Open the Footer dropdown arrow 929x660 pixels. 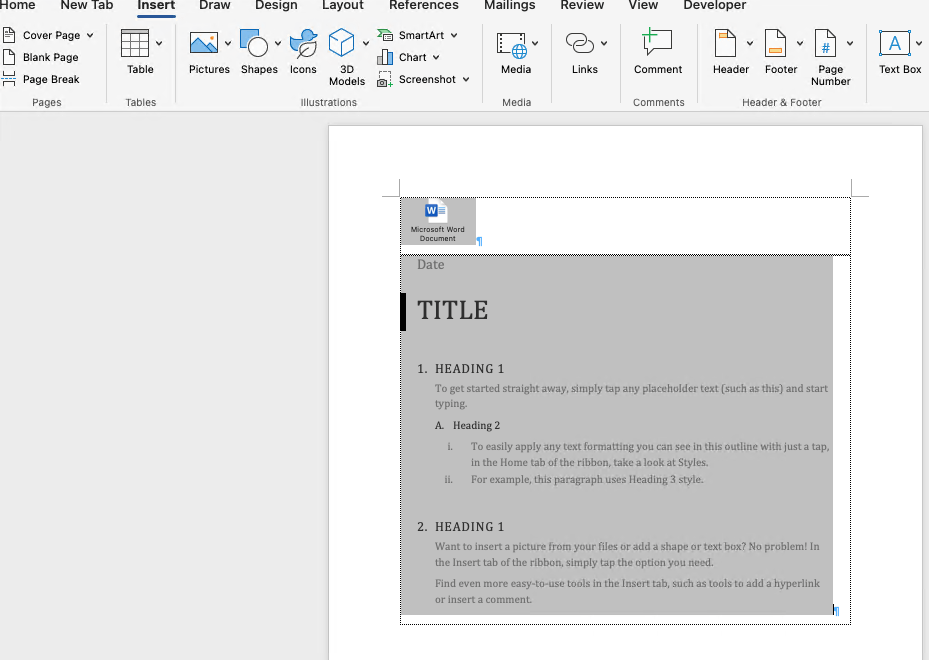pyautogui.click(x=800, y=43)
